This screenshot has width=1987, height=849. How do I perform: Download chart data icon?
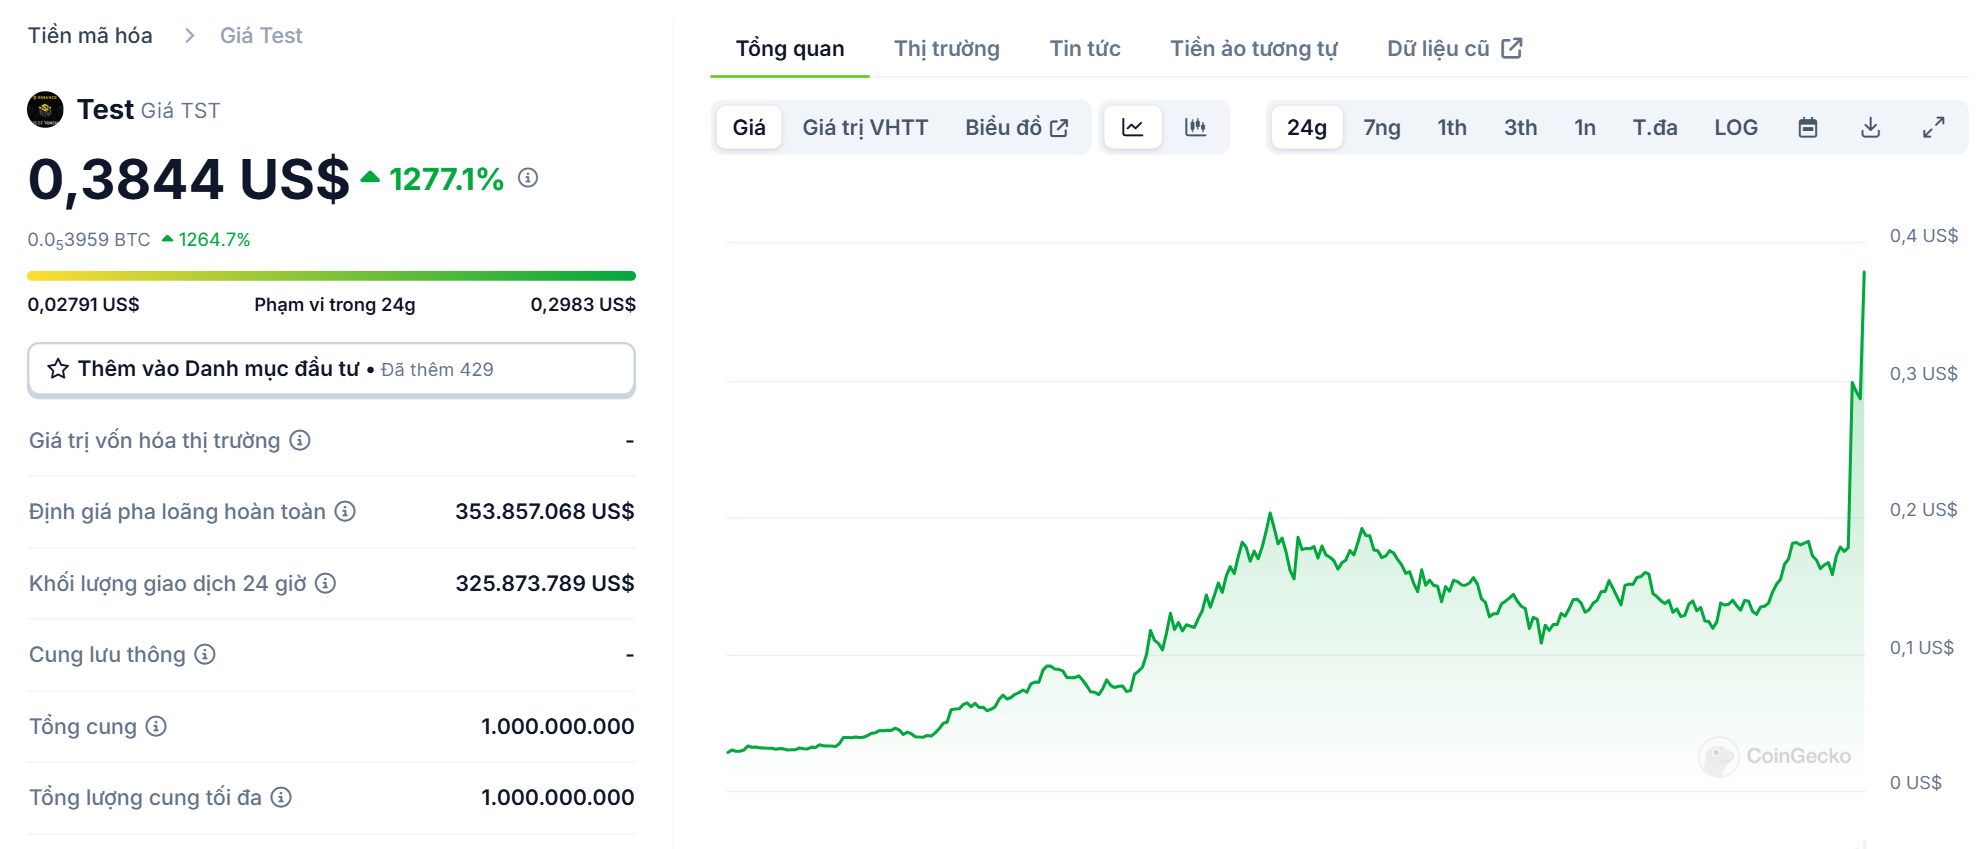point(1871,127)
